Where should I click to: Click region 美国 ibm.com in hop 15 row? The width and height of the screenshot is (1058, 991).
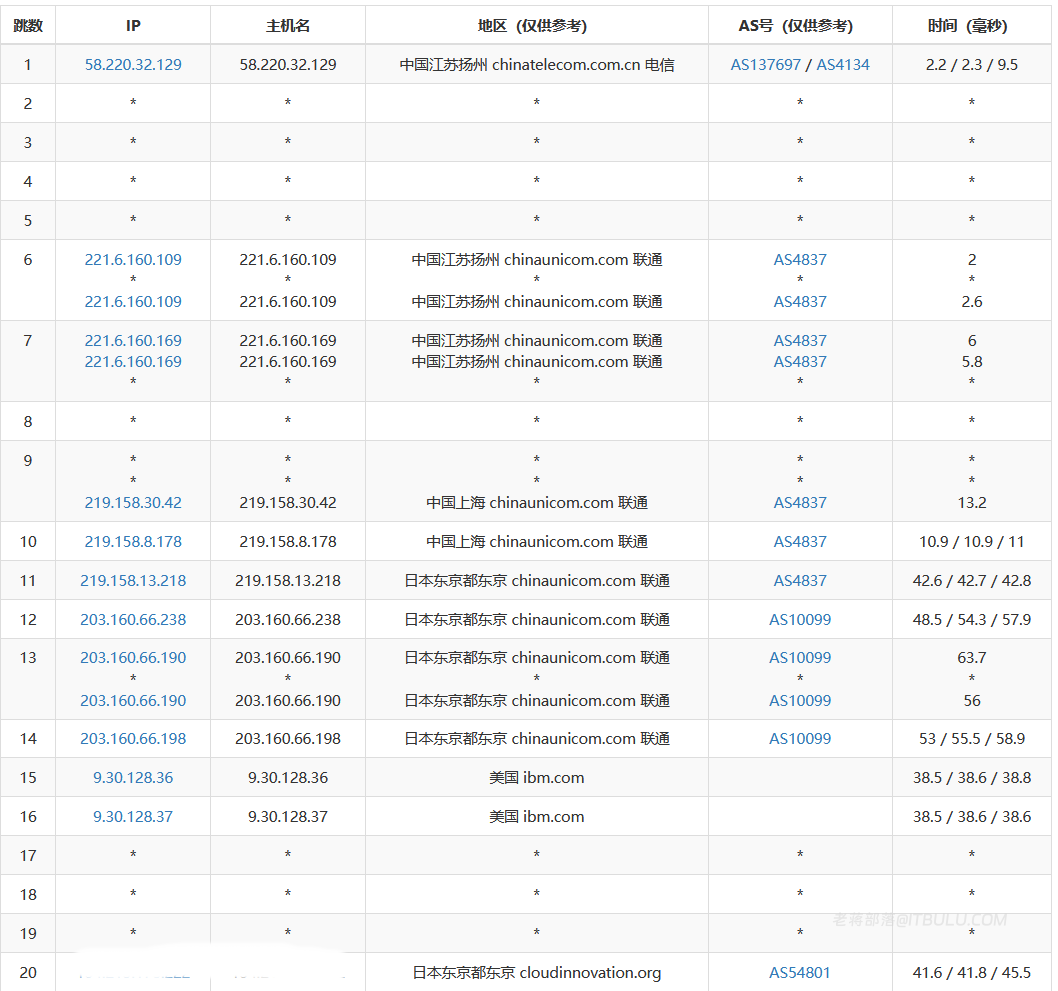(x=536, y=778)
